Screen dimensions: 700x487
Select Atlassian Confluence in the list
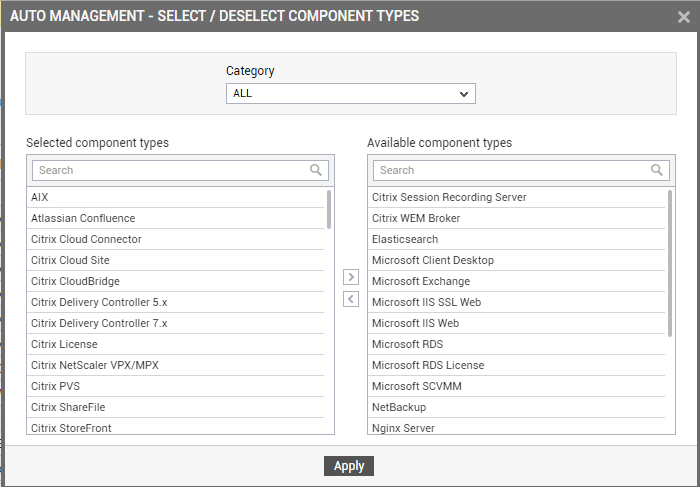click(x=177, y=218)
